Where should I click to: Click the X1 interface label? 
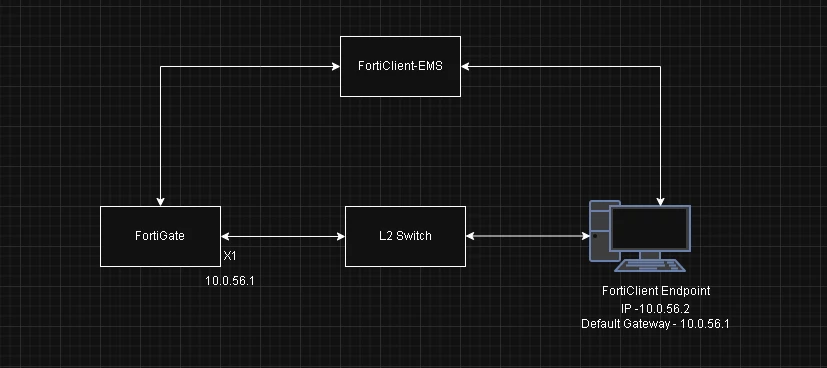coord(230,256)
